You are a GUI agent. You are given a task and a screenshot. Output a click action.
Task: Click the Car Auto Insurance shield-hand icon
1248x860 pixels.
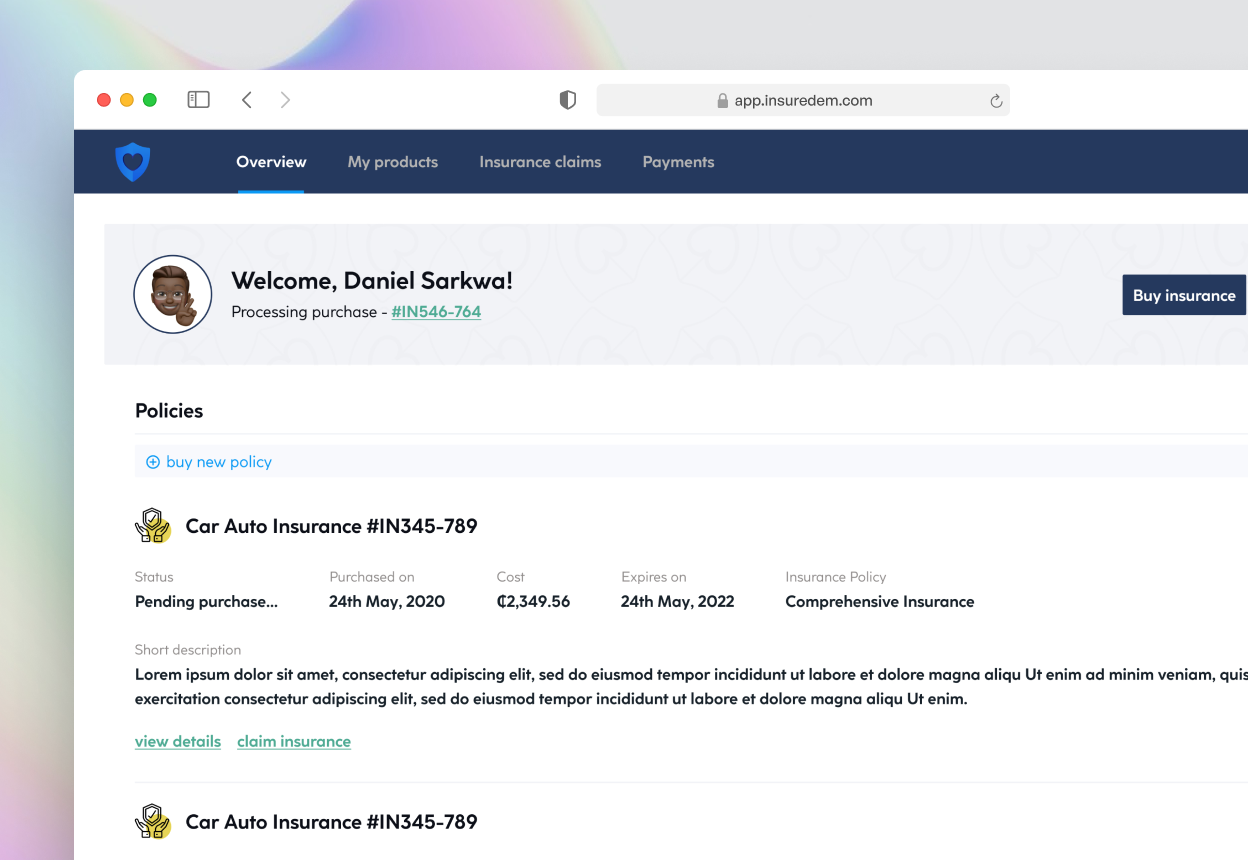tap(153, 525)
